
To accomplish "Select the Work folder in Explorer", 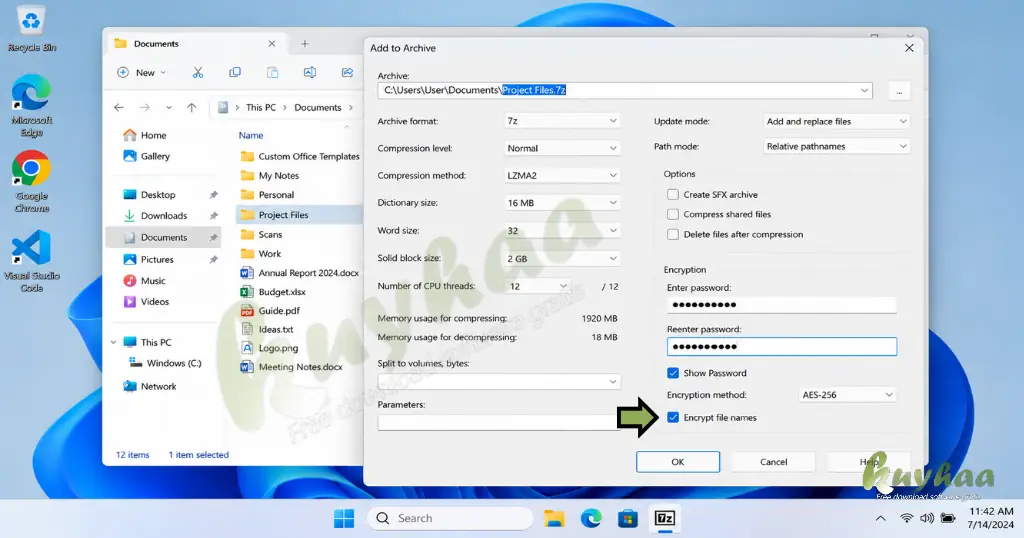I will point(261,253).
